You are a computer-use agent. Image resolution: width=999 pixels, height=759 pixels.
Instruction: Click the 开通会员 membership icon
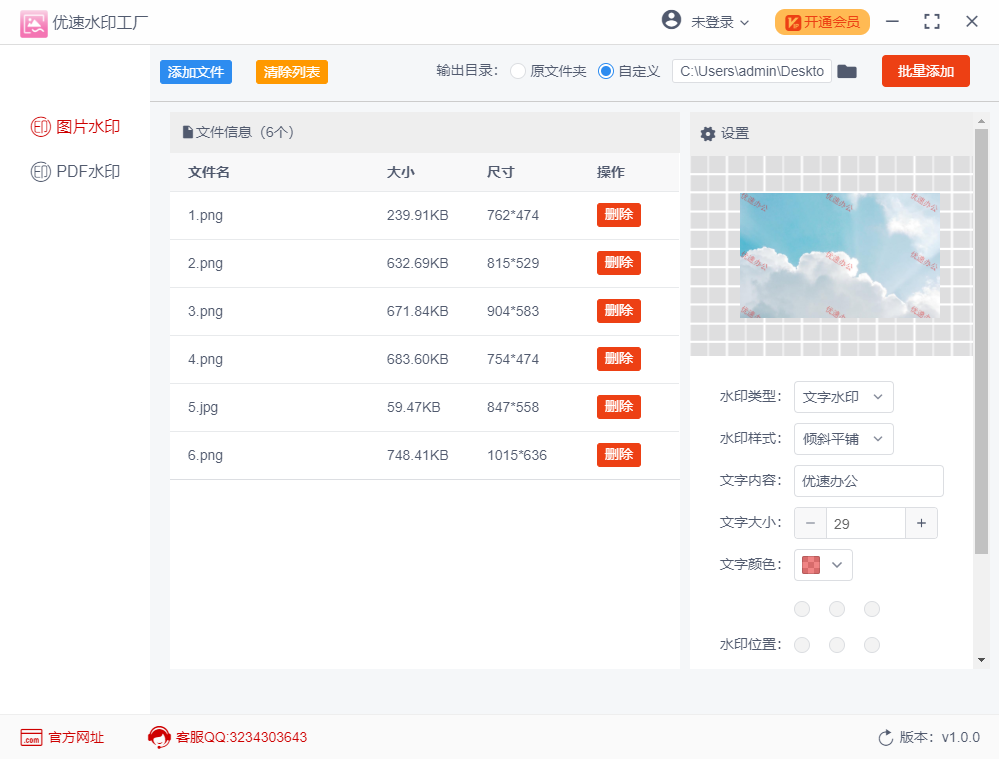(793, 20)
